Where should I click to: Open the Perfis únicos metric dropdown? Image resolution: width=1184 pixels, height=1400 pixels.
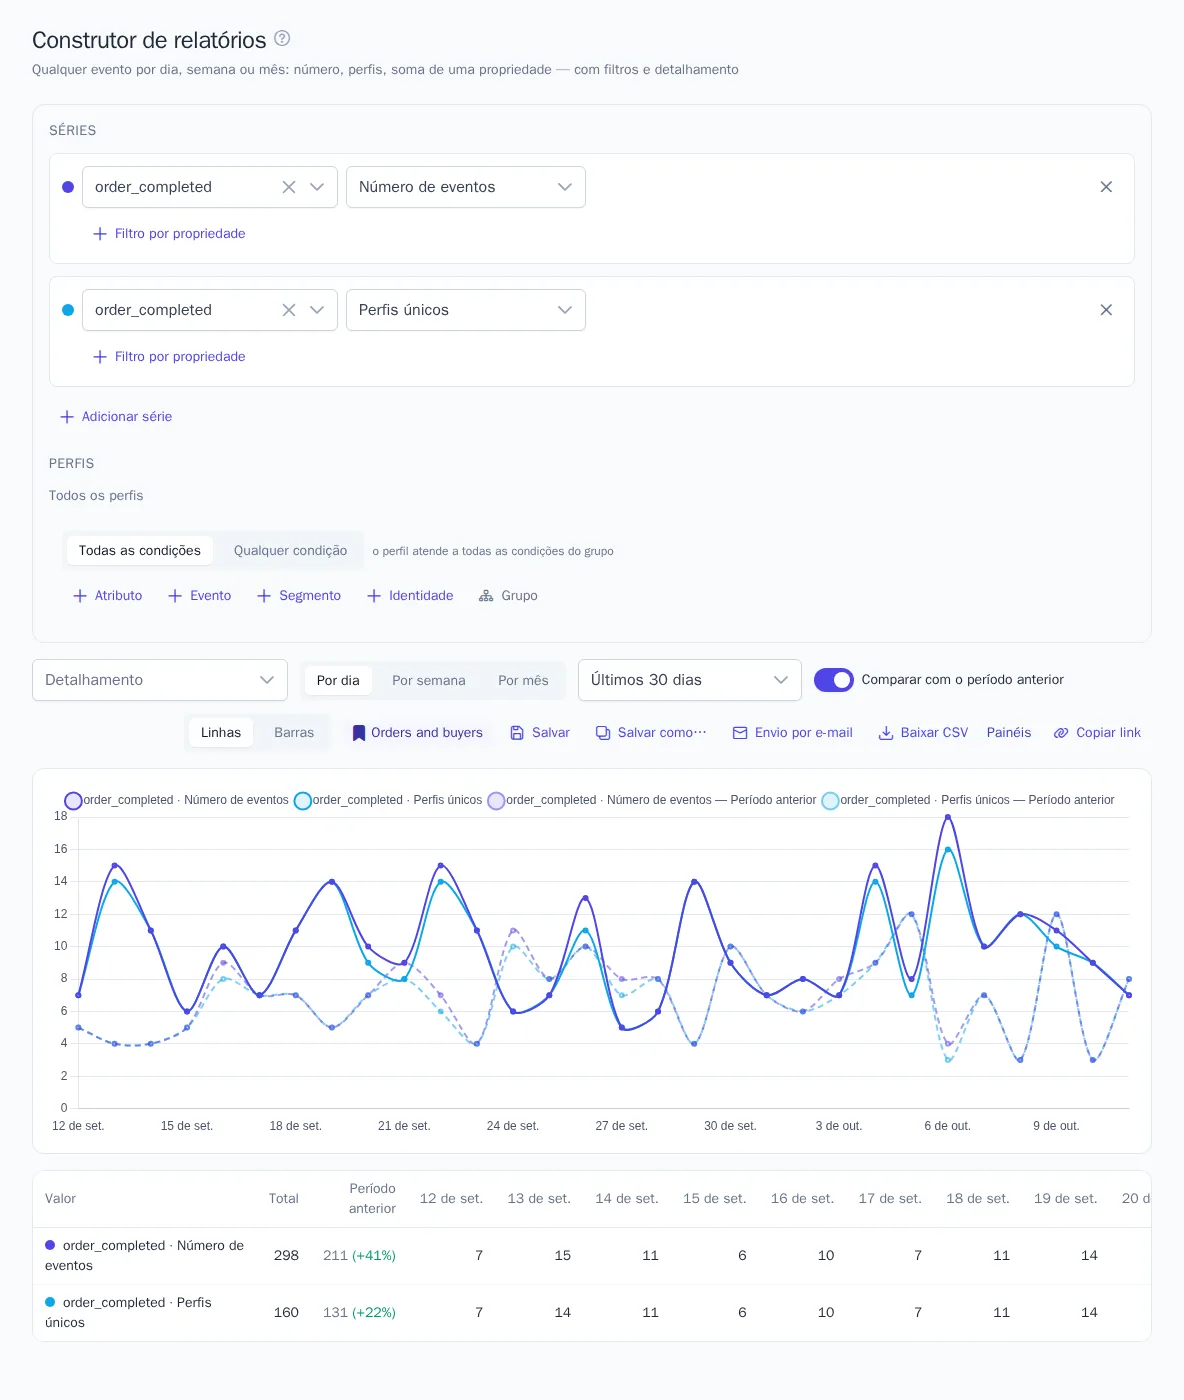click(466, 310)
